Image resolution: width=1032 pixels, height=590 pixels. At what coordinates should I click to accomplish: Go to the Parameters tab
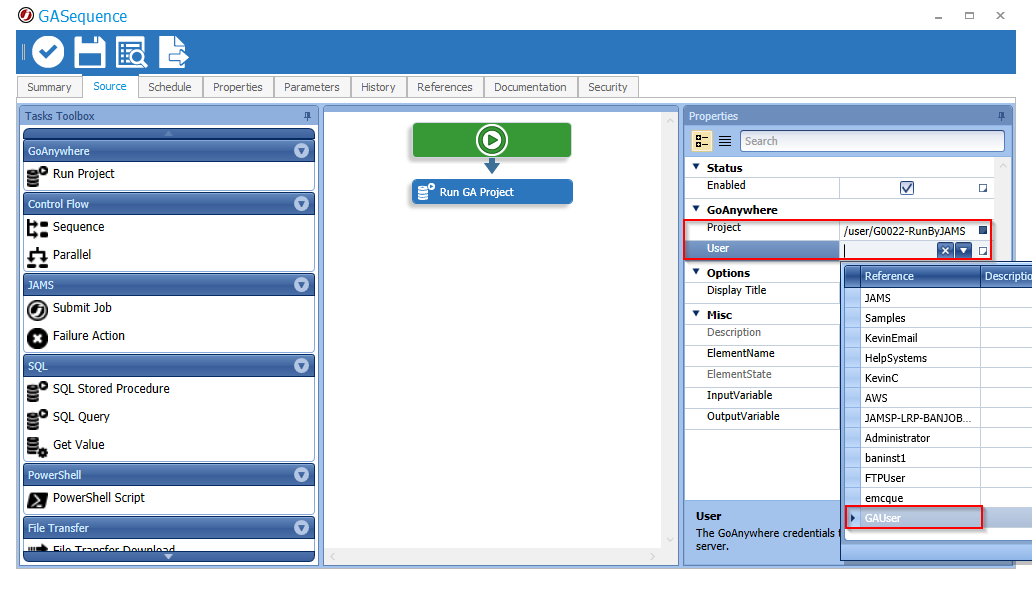(312, 87)
